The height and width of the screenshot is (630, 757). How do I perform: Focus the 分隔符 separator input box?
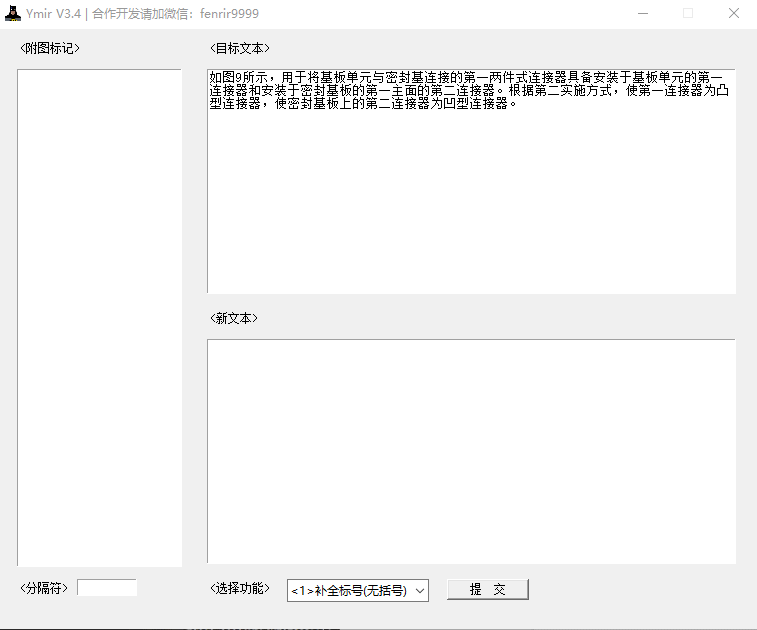[x=107, y=588]
